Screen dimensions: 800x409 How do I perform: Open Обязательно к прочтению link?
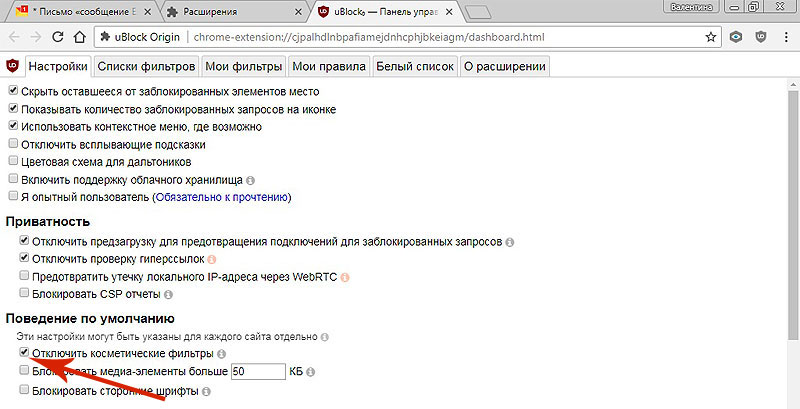click(x=222, y=197)
